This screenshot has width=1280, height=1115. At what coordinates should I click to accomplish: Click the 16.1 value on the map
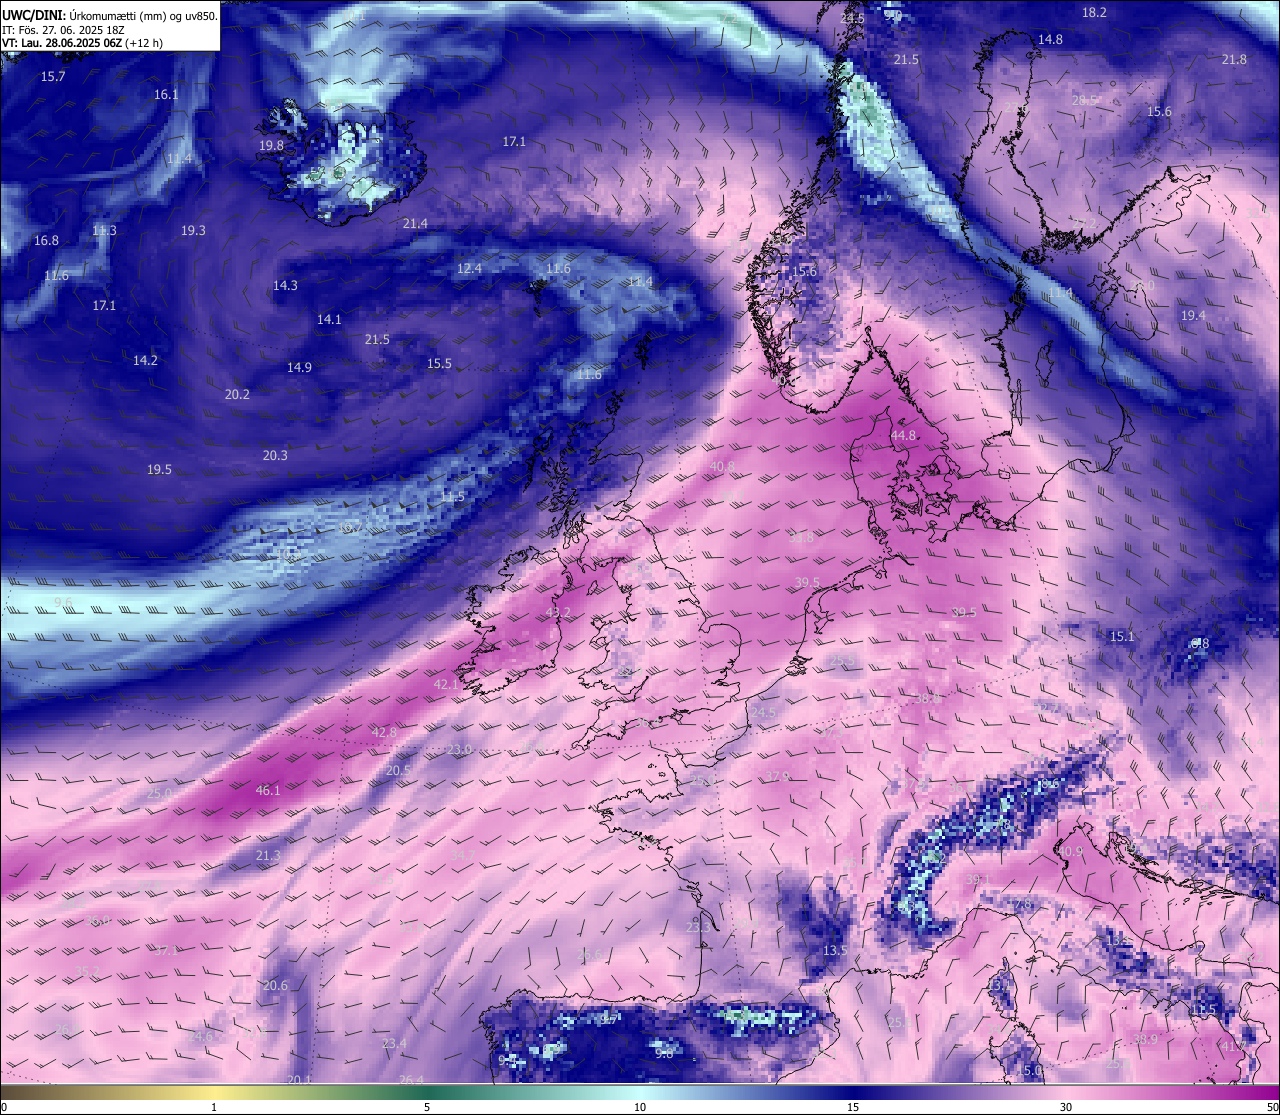pyautogui.click(x=166, y=95)
